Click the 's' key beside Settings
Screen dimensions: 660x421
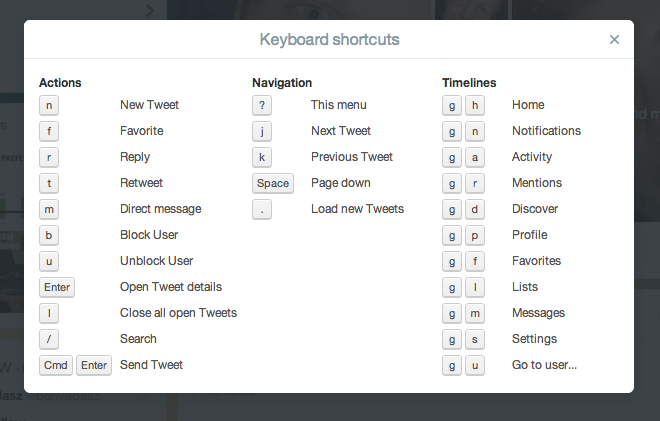(475, 339)
